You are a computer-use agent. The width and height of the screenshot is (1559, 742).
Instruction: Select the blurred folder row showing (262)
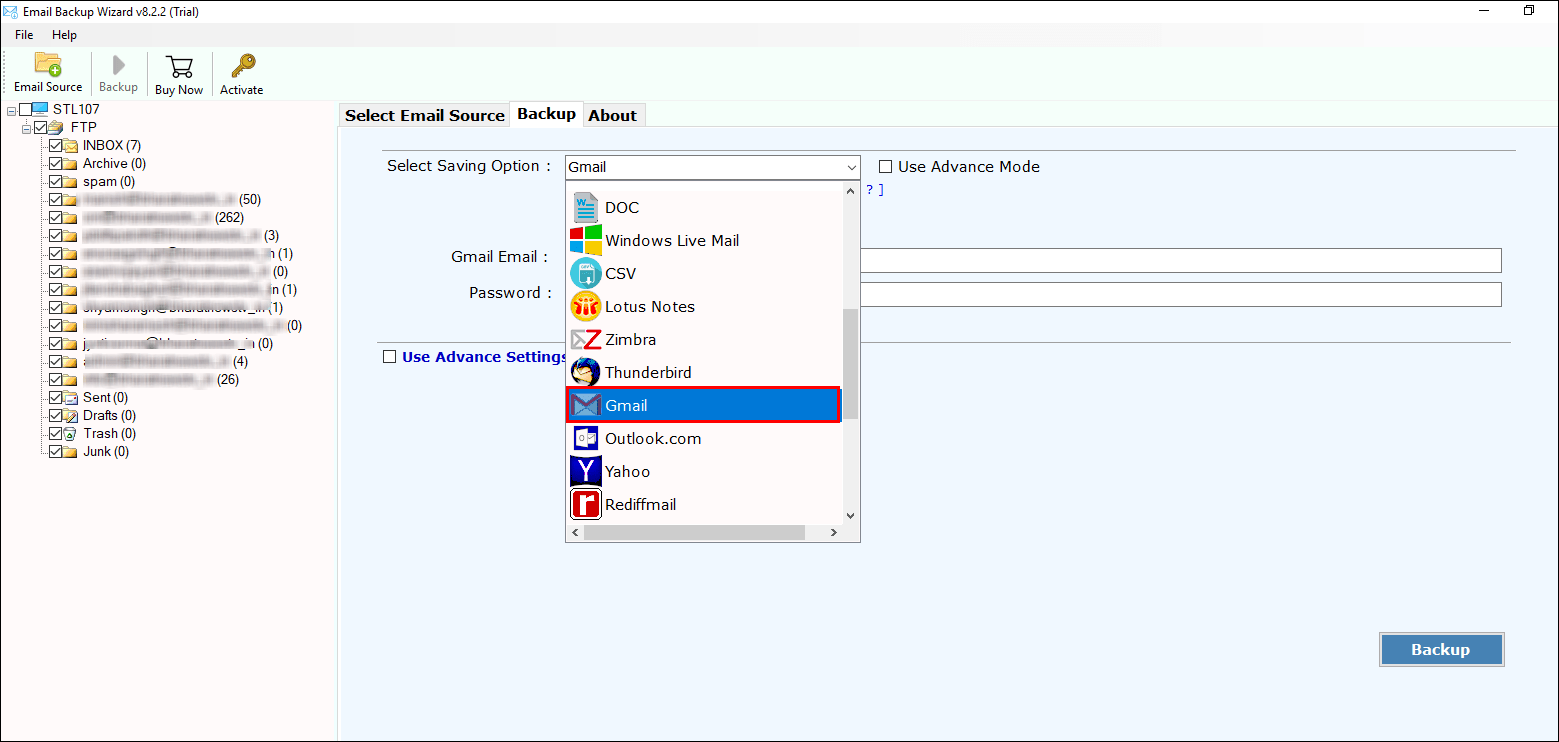[163, 218]
